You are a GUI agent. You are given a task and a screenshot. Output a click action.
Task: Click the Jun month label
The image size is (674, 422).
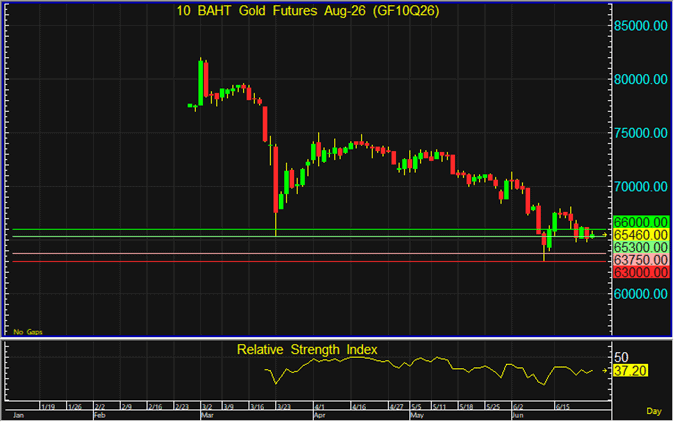(518, 415)
